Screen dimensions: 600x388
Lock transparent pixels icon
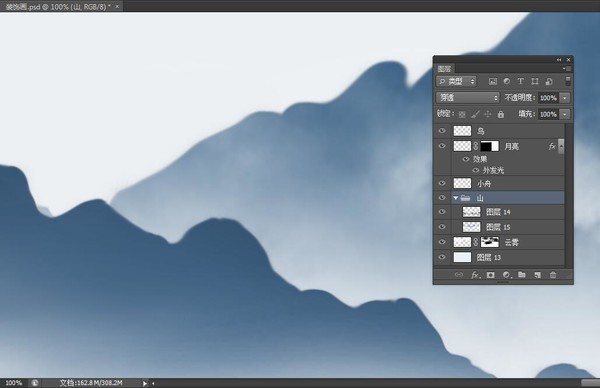coord(462,114)
